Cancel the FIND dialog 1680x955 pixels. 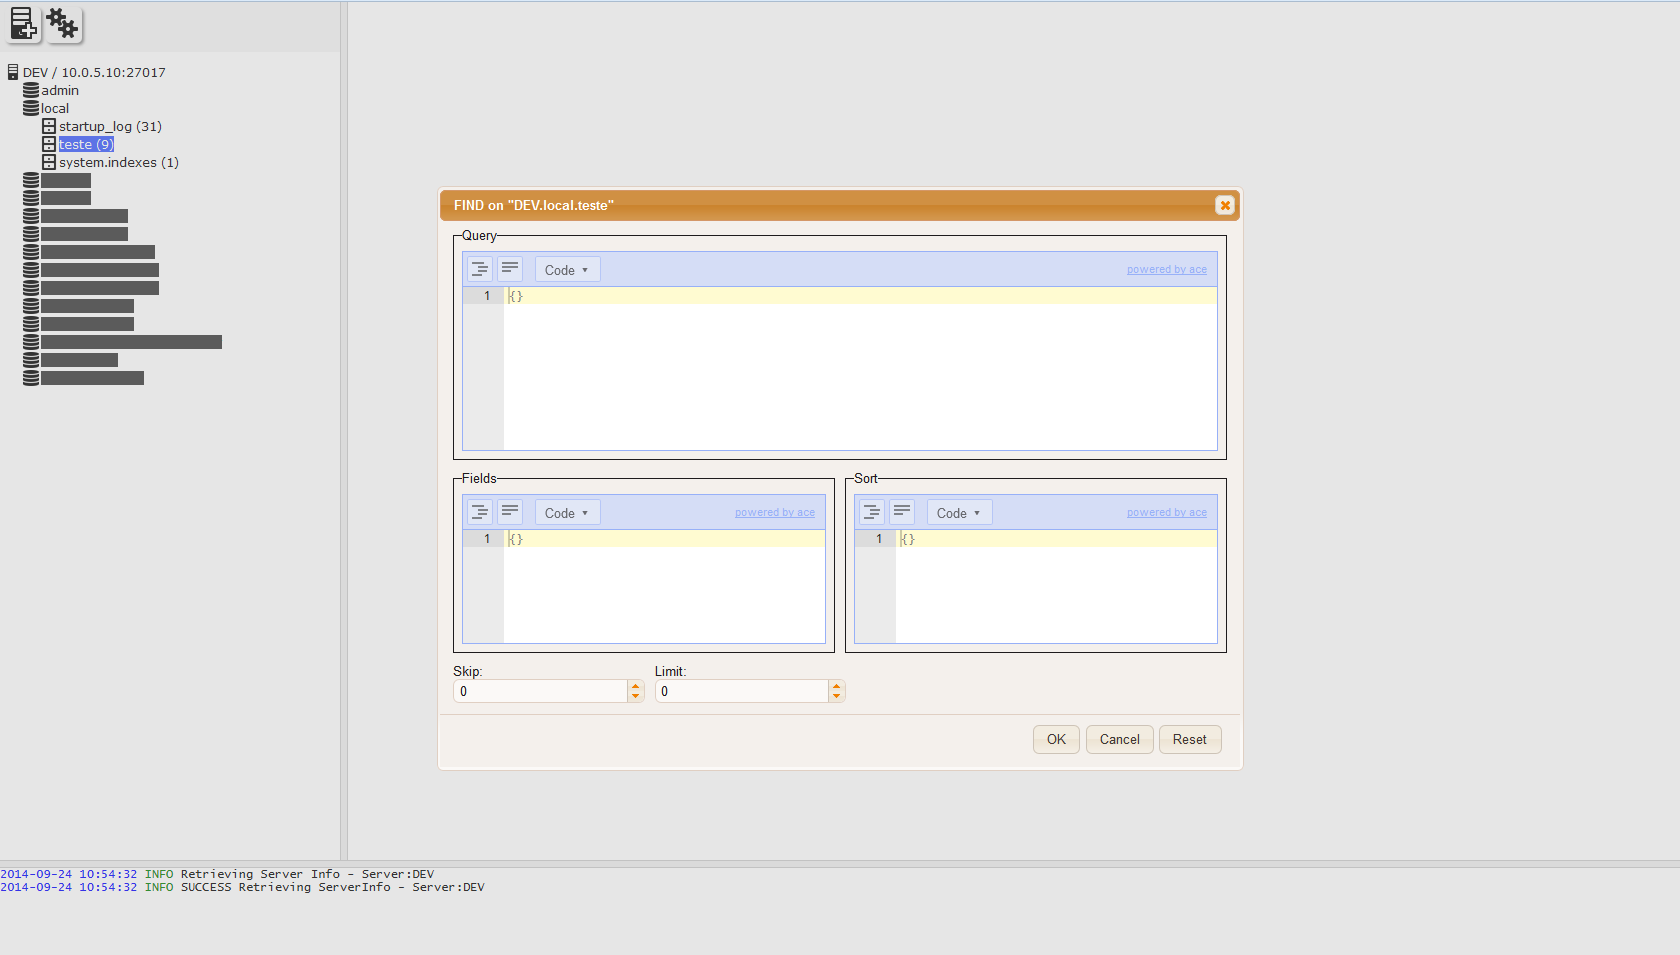[x=1119, y=739]
